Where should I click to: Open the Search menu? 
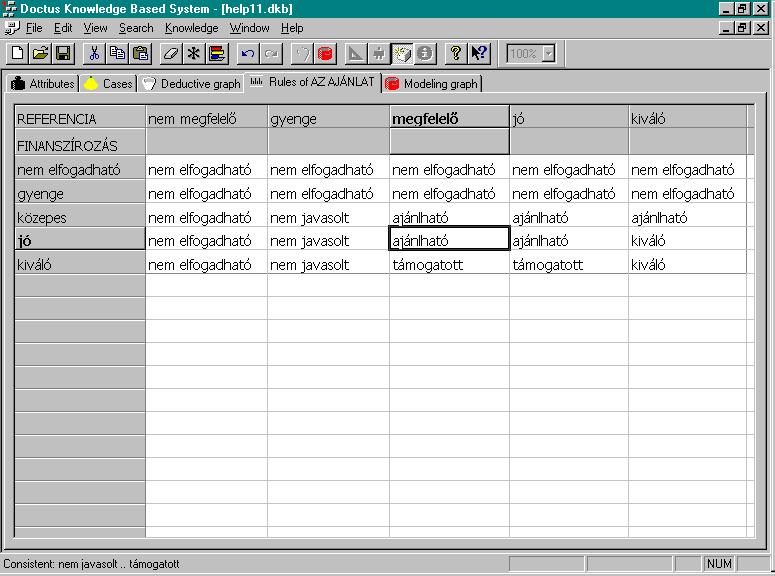(136, 28)
